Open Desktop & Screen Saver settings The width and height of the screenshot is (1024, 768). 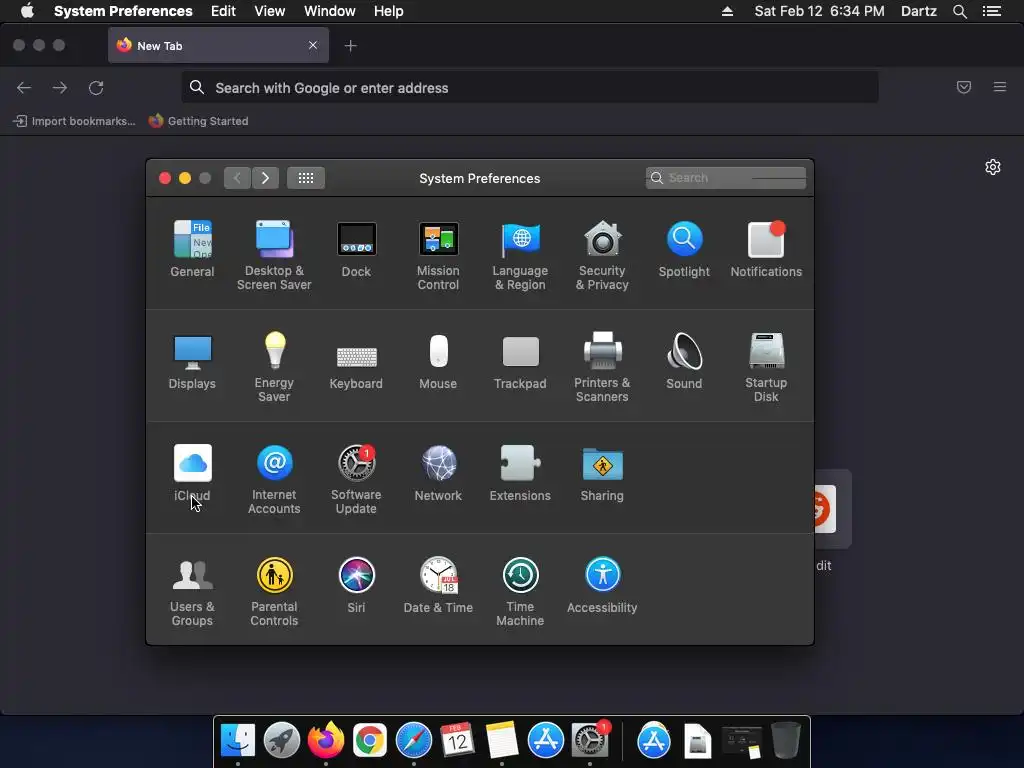point(274,255)
